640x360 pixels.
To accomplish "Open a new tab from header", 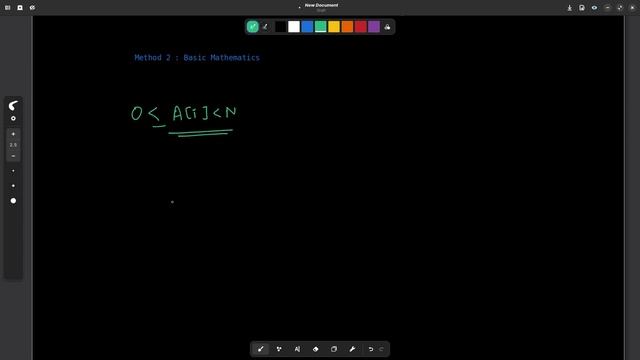I will (20, 8).
